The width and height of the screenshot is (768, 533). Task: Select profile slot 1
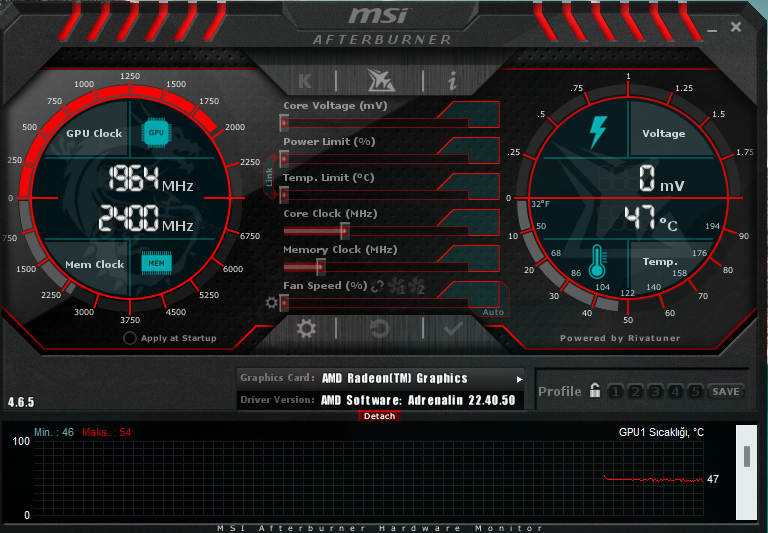coord(616,391)
